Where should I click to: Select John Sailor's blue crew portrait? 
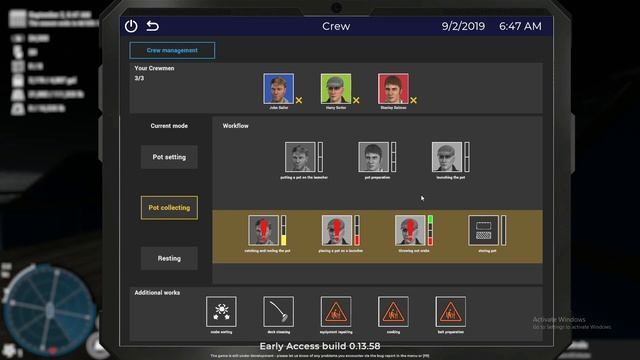click(278, 89)
